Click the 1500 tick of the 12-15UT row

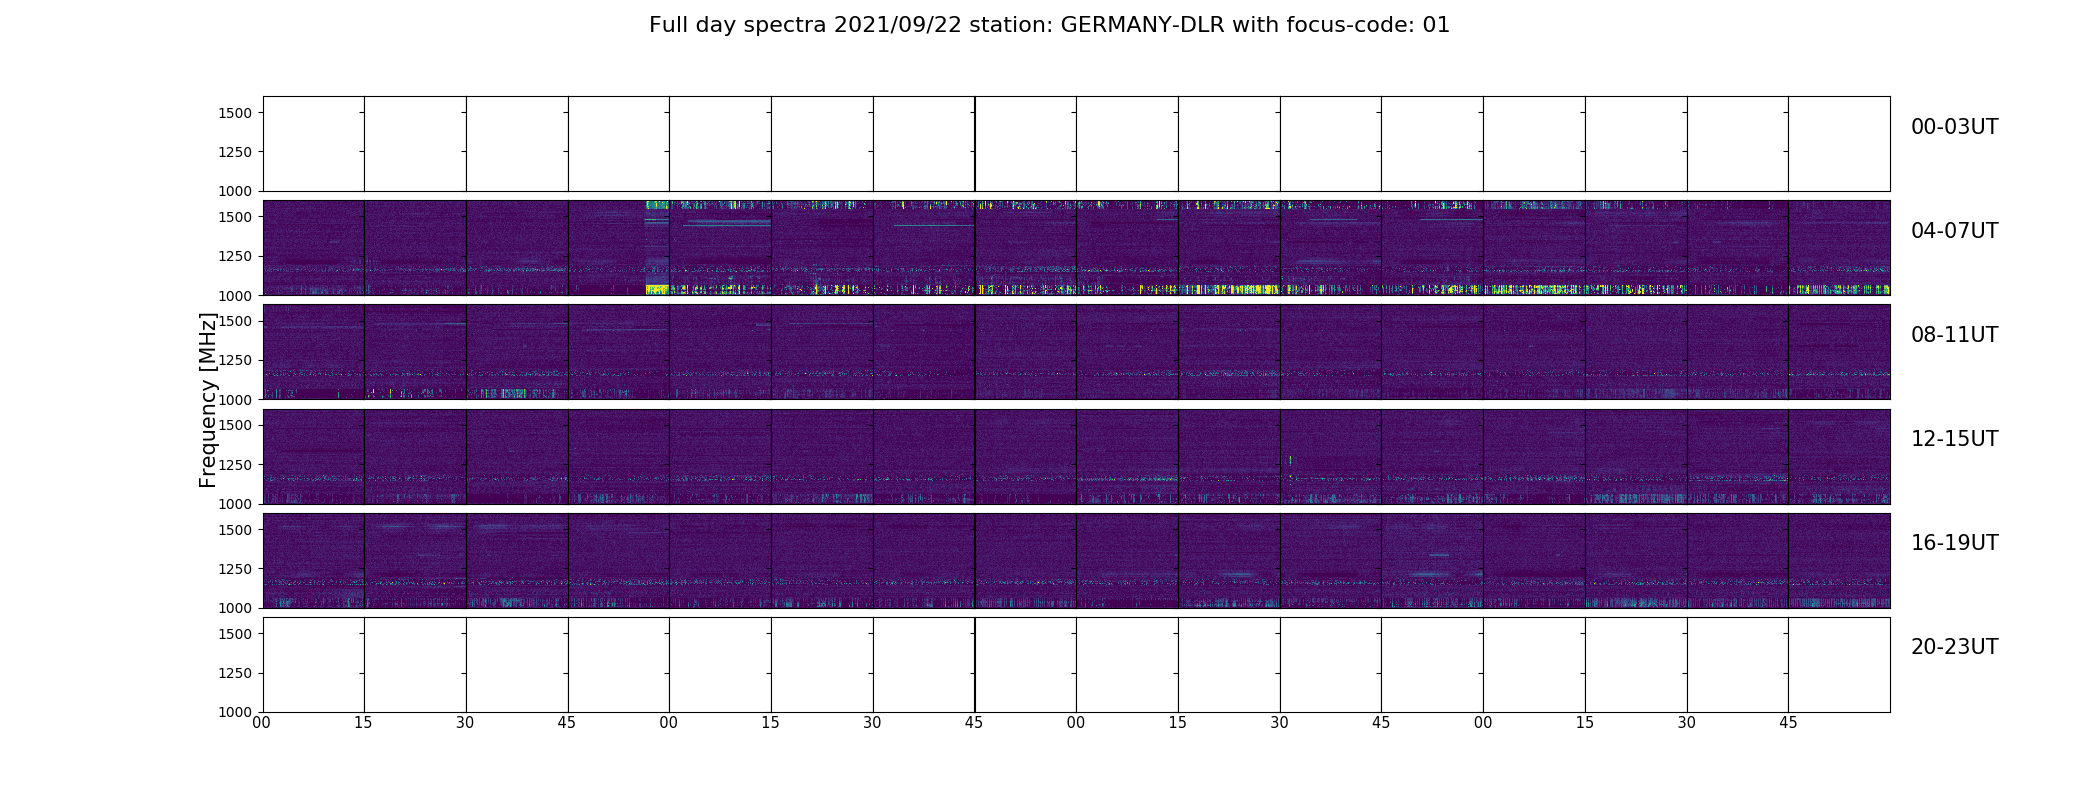(235, 425)
